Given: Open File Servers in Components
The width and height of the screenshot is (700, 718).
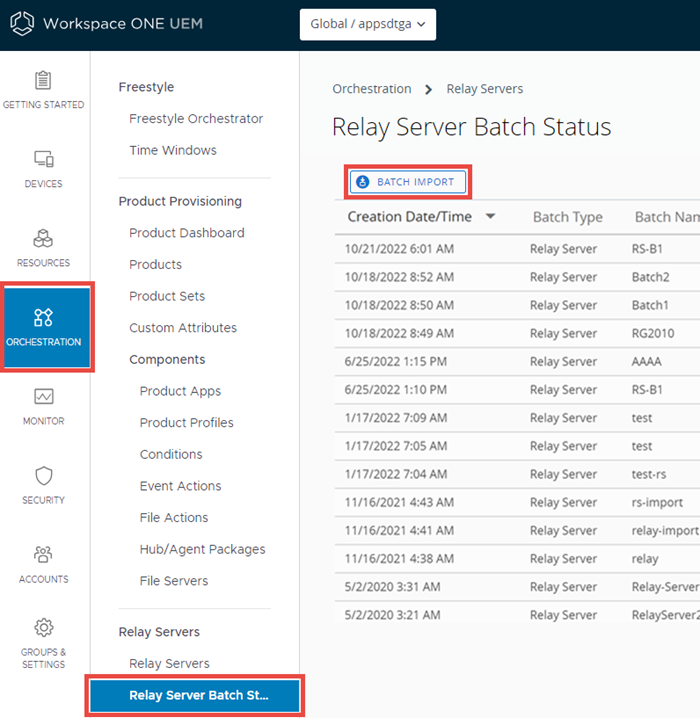Looking at the screenshot, I should point(174,581).
